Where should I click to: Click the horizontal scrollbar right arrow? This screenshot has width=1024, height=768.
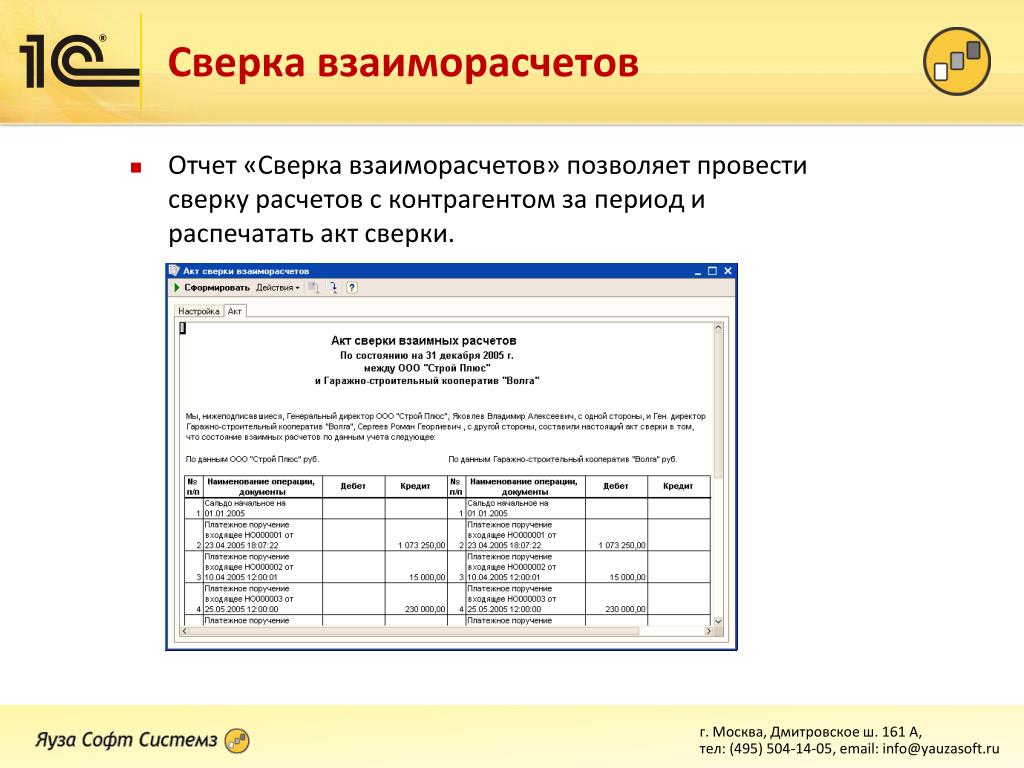click(709, 632)
